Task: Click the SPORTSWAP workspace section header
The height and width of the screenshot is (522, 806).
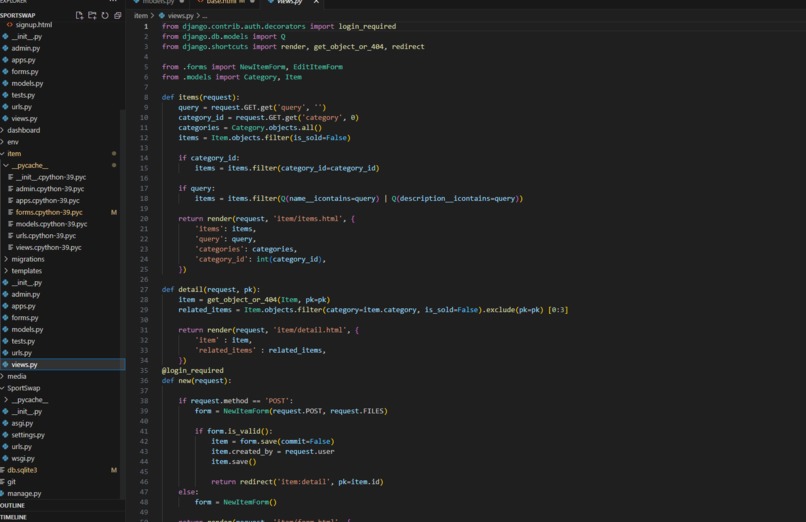Action: coord(17,15)
